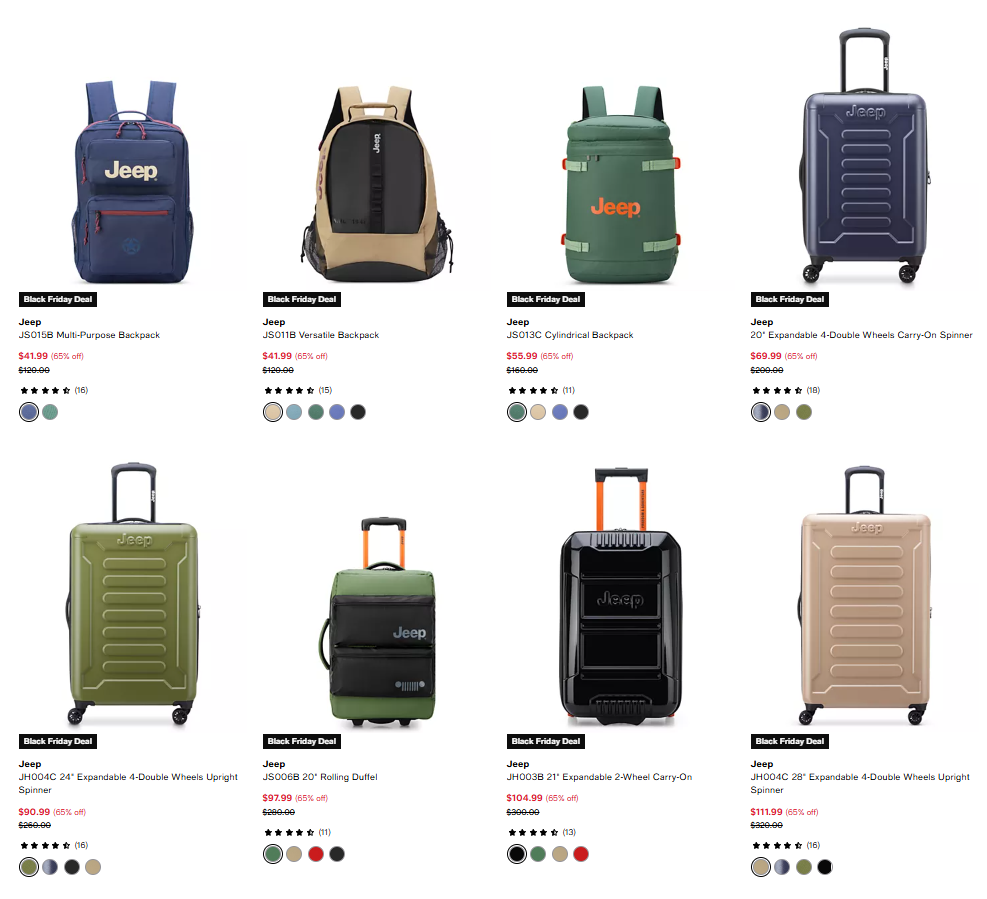Choose olive swatch for 20" Carry-On Spinner
Image resolution: width=987 pixels, height=899 pixels.
pos(804,412)
